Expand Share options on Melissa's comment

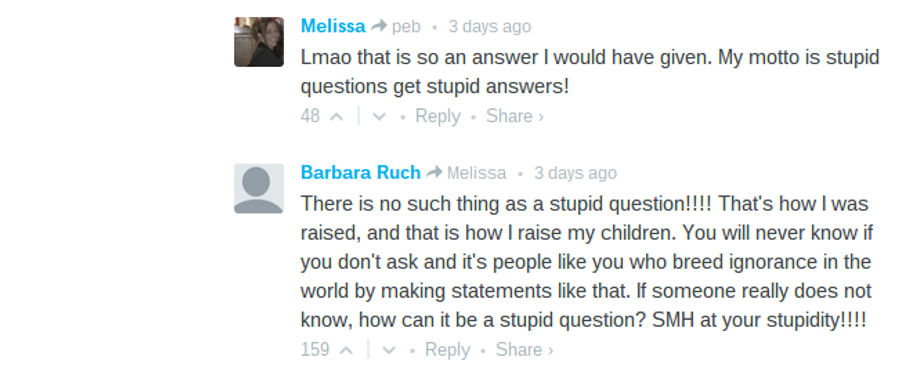(515, 116)
